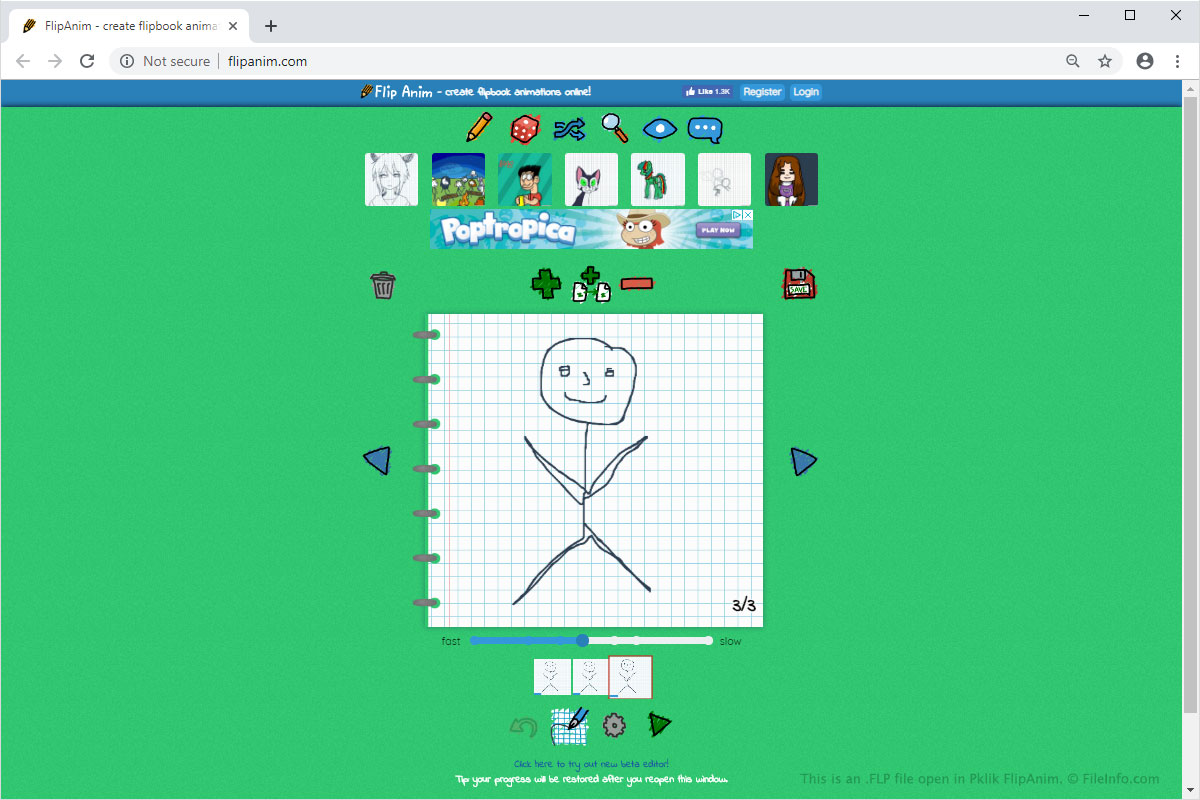Click the Login button
Viewport: 1200px width, 800px height.
pos(805,92)
